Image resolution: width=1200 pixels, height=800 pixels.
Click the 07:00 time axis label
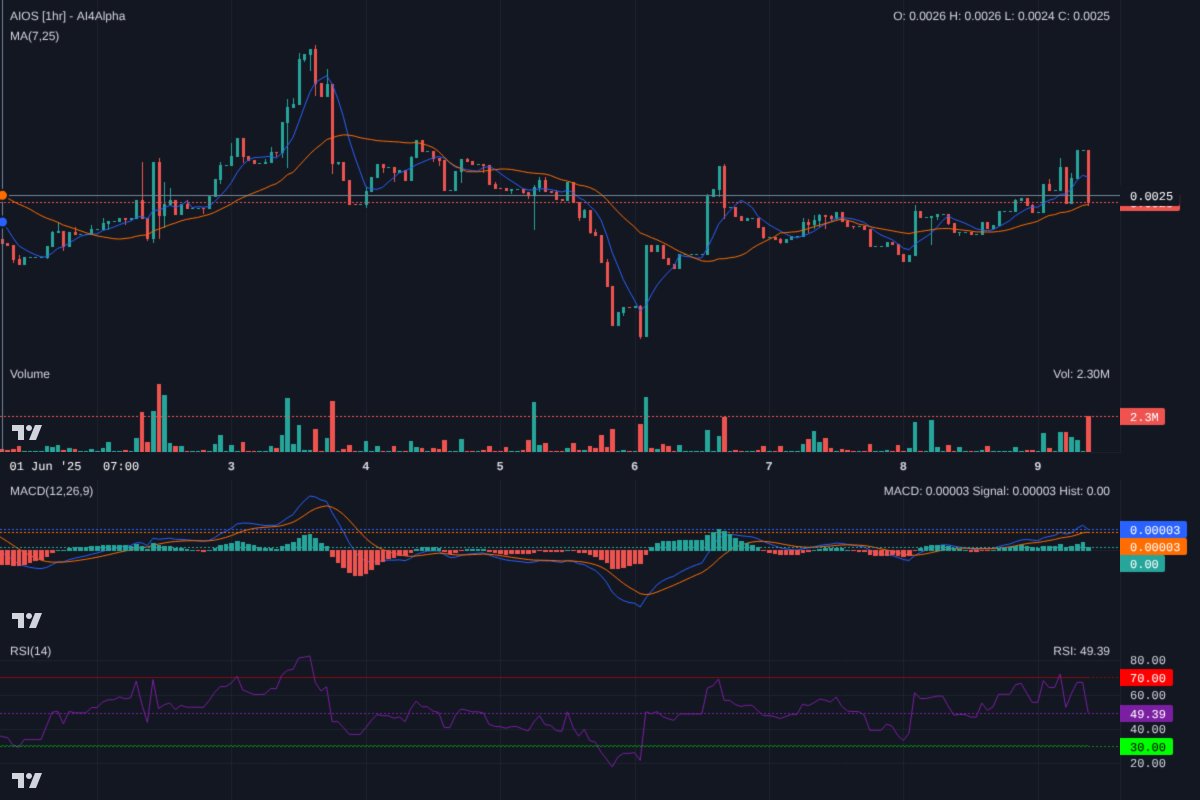[121, 466]
